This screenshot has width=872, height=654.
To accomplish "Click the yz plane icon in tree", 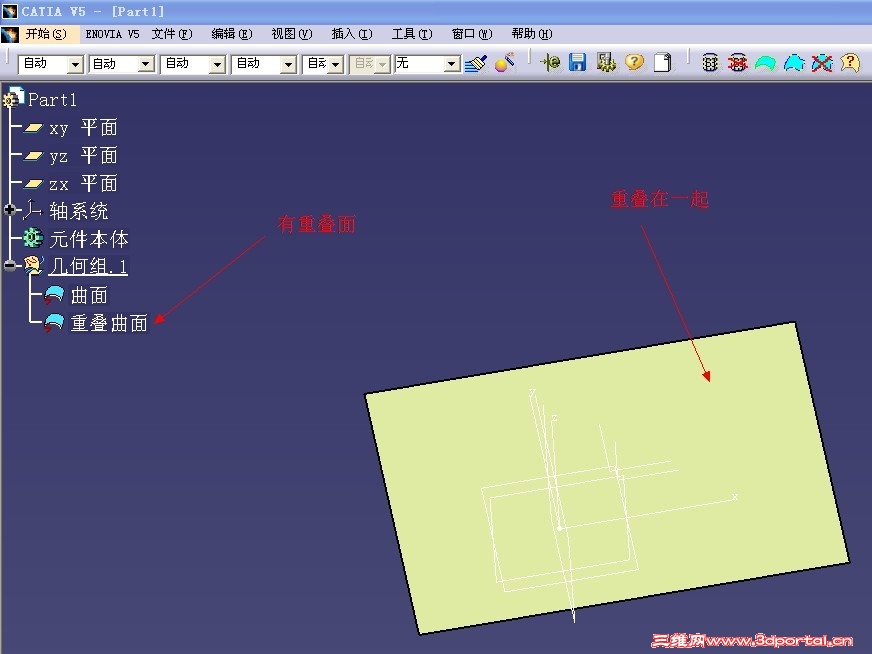I will coord(33,156).
